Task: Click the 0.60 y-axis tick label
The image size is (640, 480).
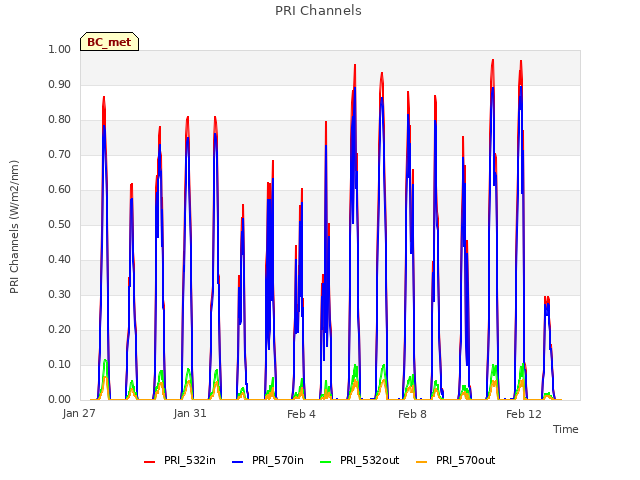Action: pos(60,189)
